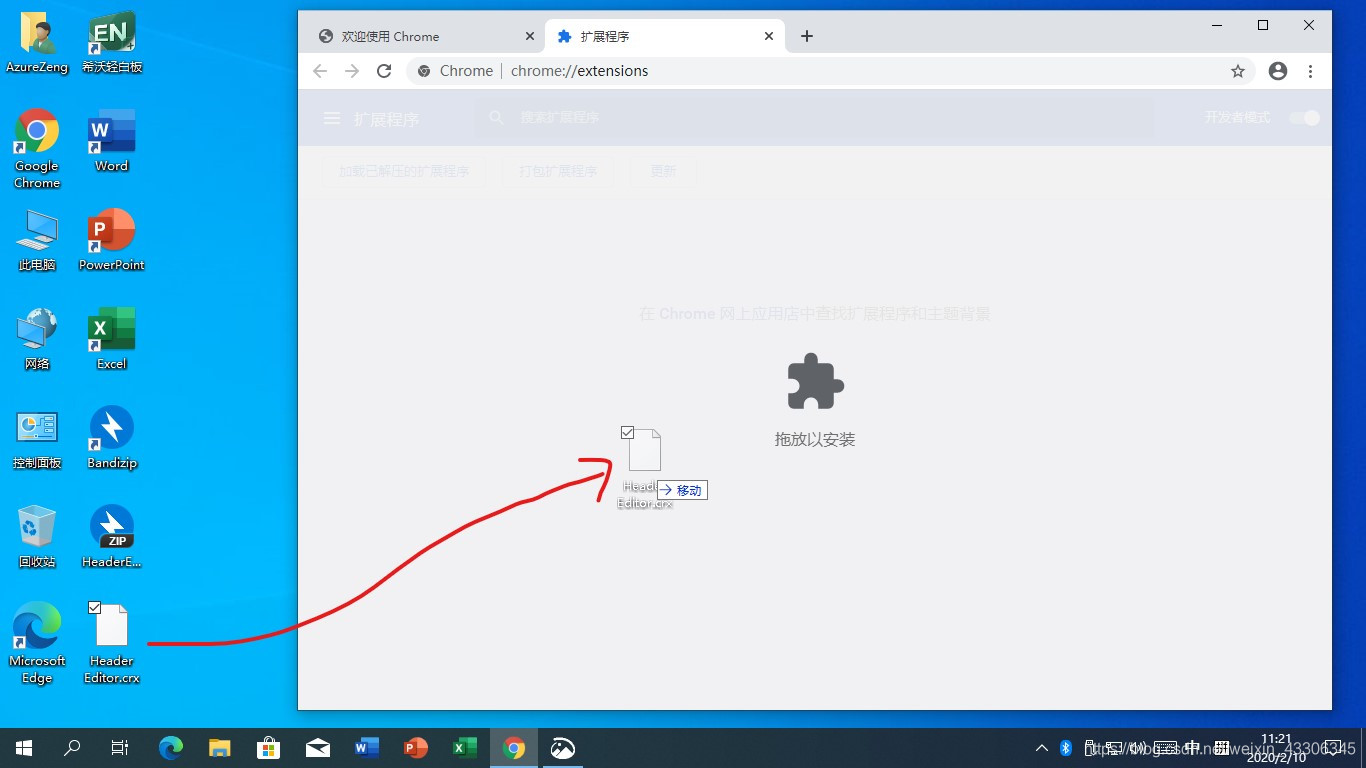Expand hidden icons in the system tray

click(1041, 747)
